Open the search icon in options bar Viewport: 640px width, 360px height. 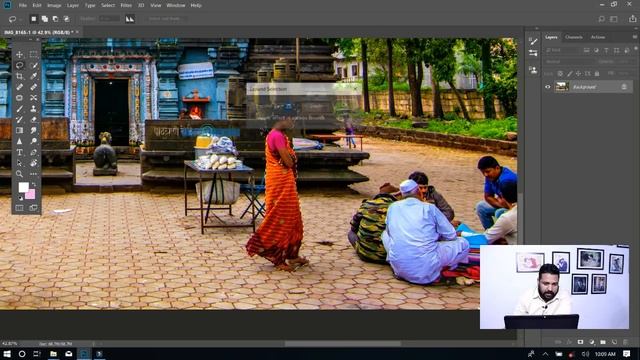[601, 19]
